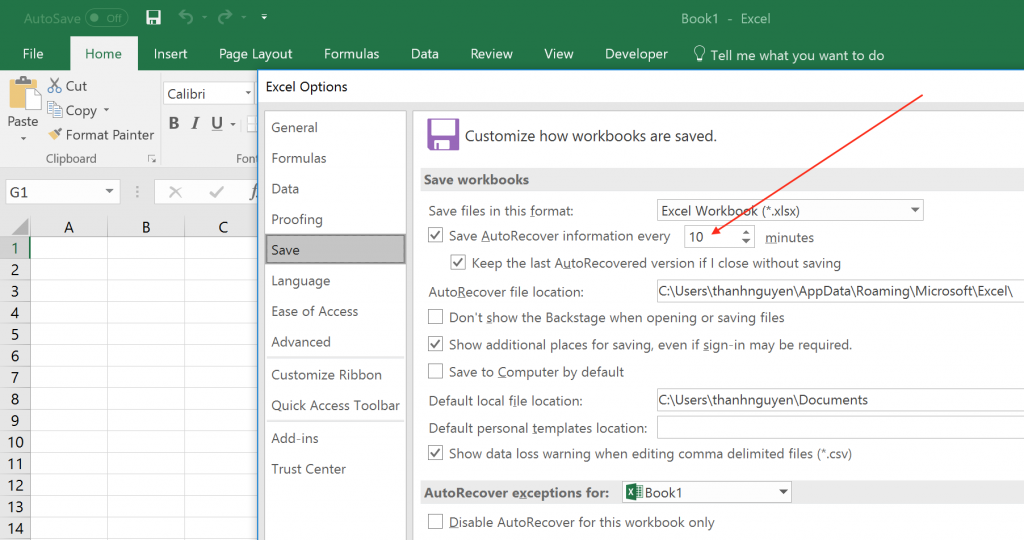This screenshot has height=540, width=1024.
Task: Open the Underline style dropdown arrow
Action: pos(232,123)
